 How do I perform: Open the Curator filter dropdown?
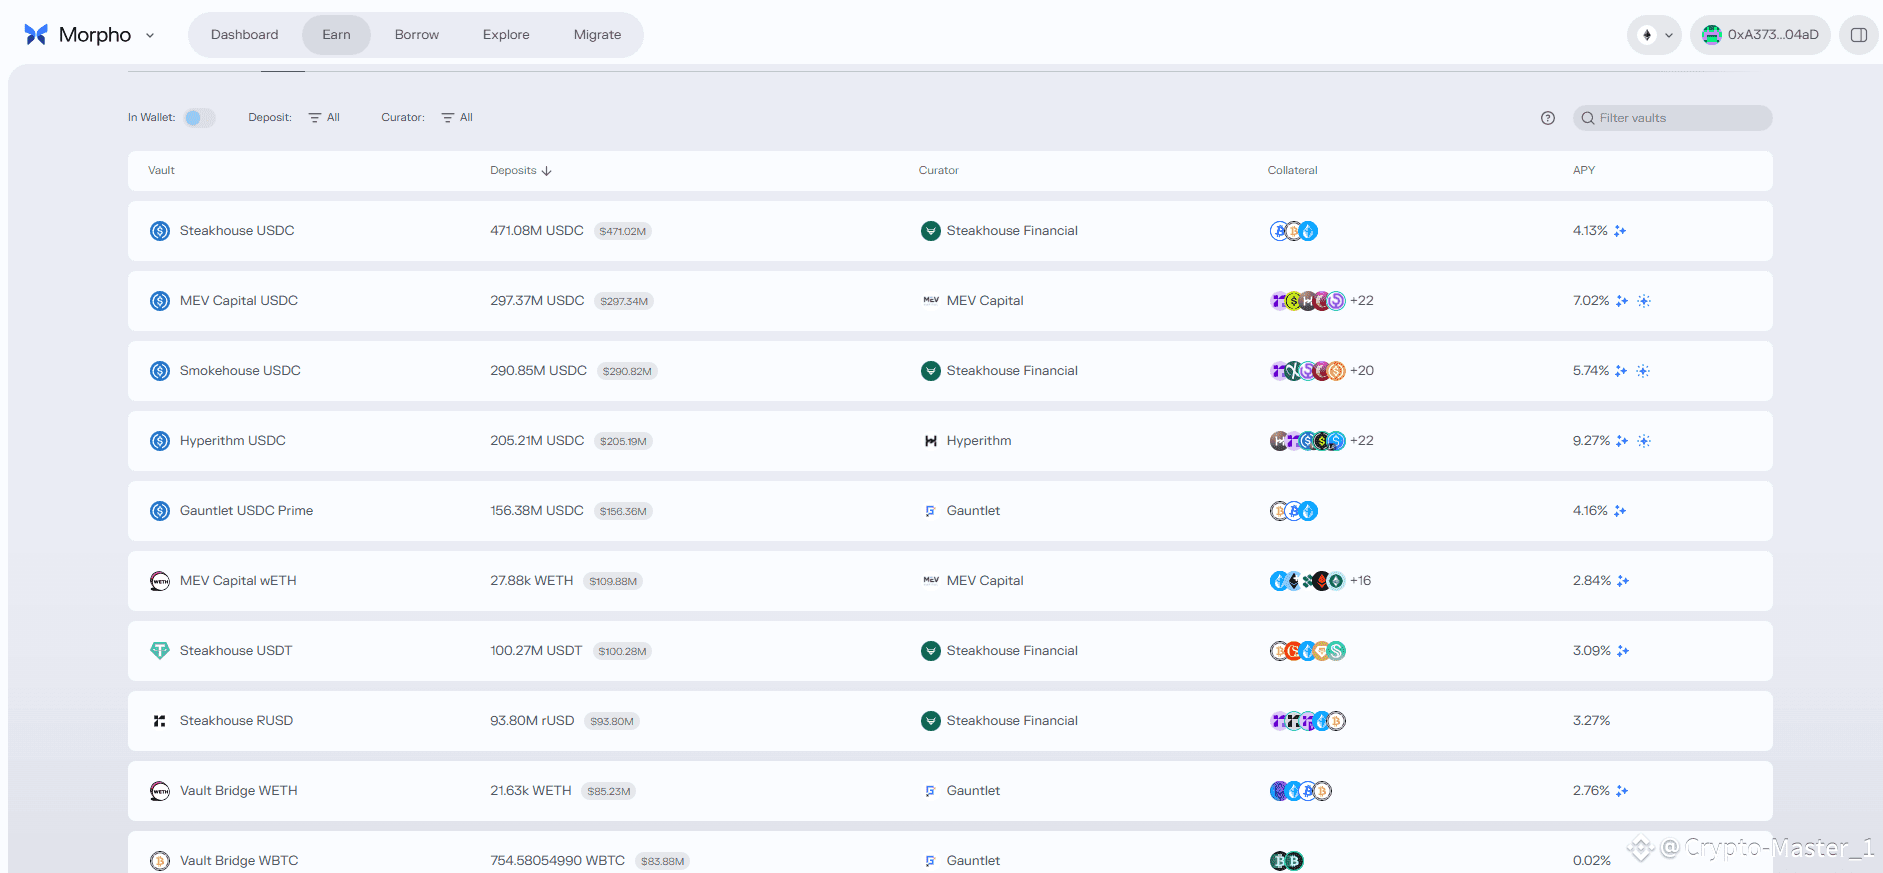coord(457,118)
